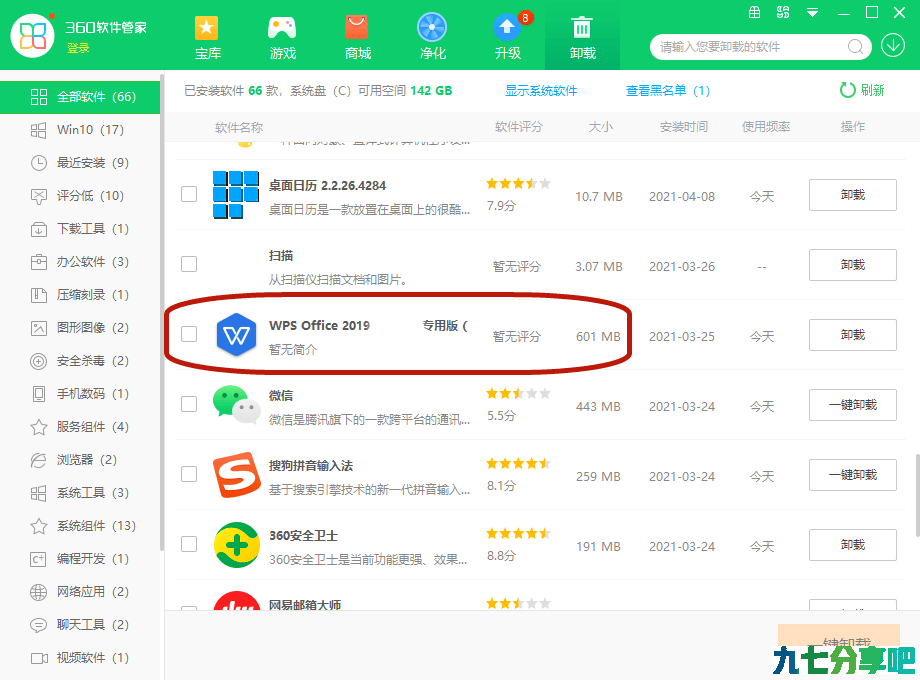
Task: Open the 商城 store tab
Action: 357,38
